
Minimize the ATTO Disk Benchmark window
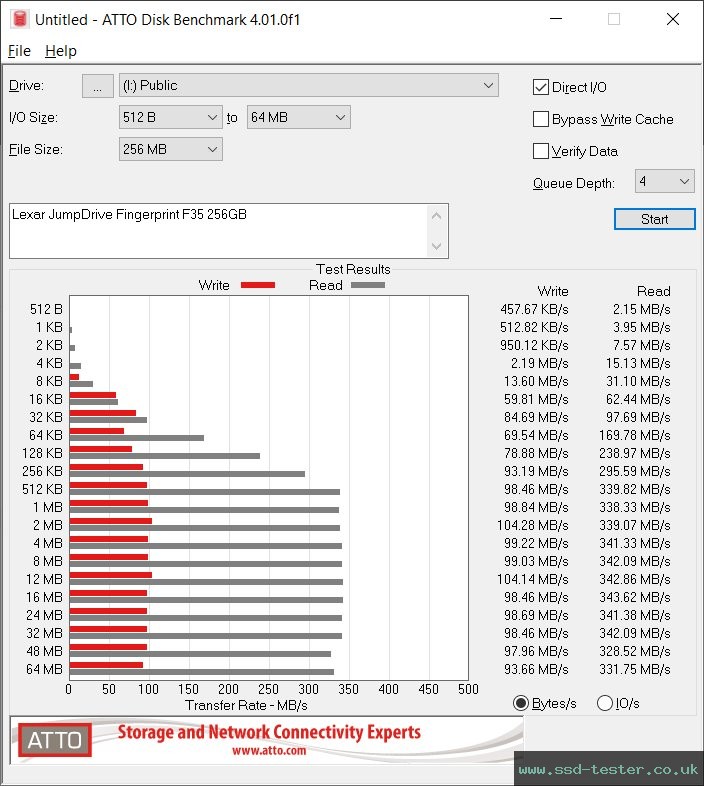[556, 19]
